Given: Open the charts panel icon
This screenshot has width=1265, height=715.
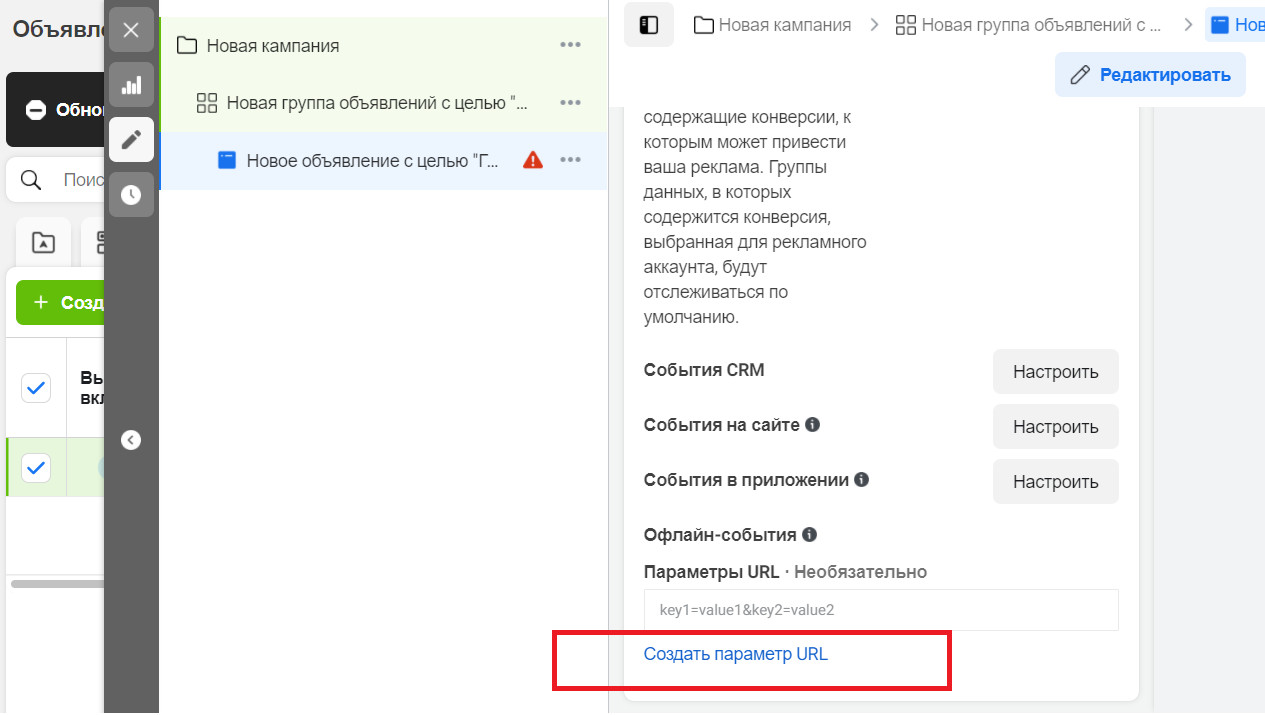Looking at the screenshot, I should pyautogui.click(x=131, y=85).
